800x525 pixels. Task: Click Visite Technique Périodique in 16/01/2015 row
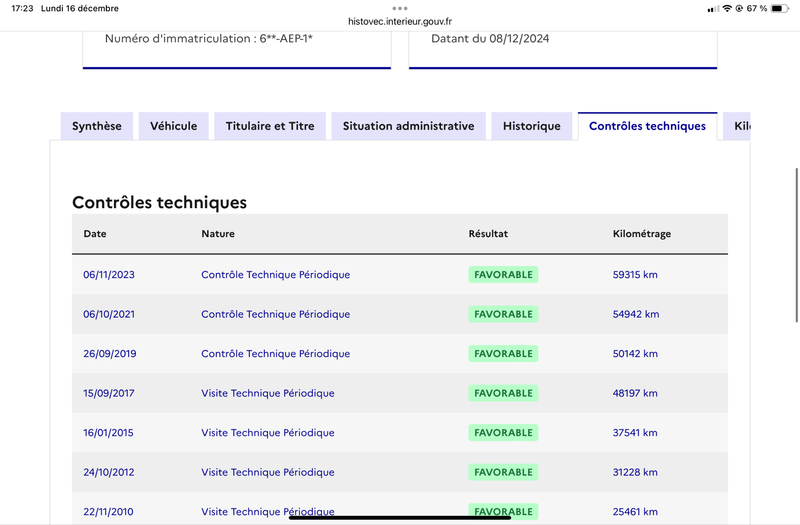[268, 433]
